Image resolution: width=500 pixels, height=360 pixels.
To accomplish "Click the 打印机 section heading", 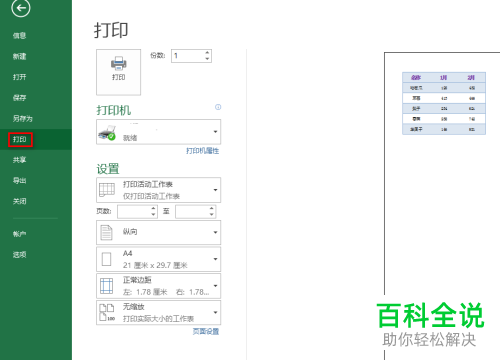I will pos(114,110).
